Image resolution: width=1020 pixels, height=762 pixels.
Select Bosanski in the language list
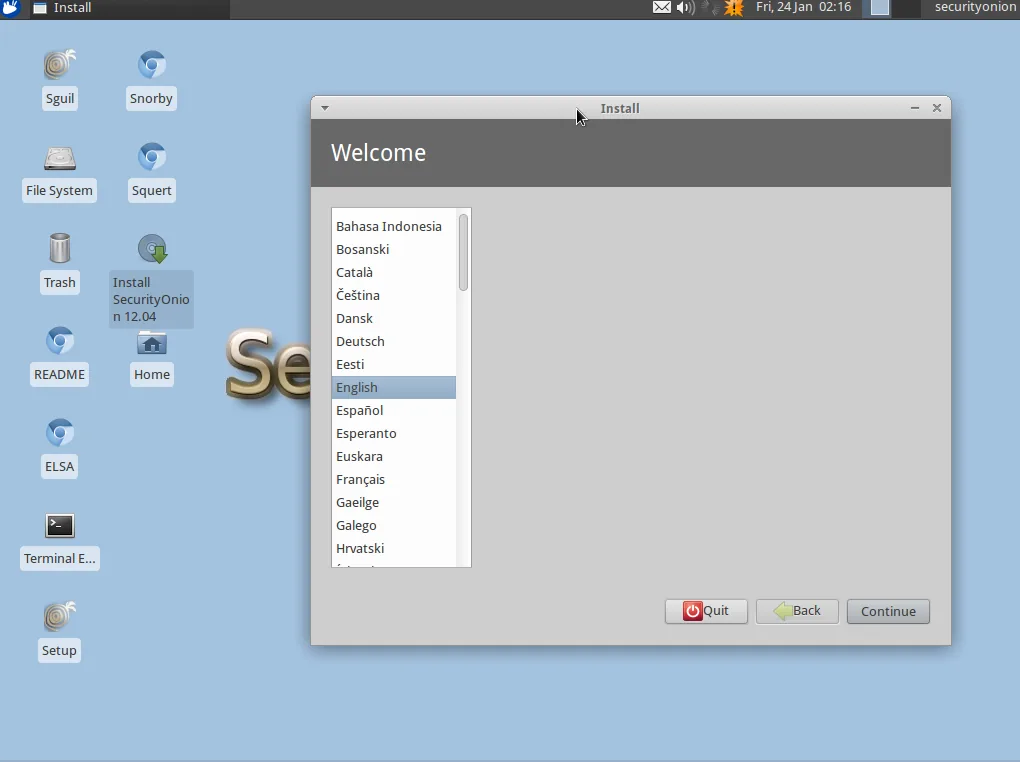pos(394,249)
